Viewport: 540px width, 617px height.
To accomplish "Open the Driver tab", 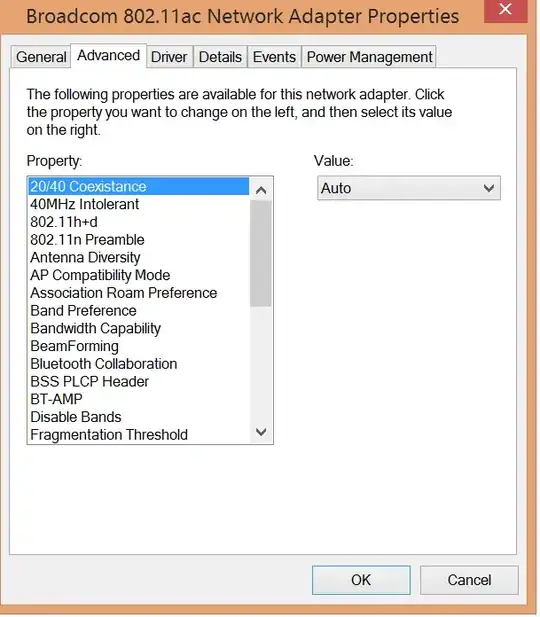I will click(x=169, y=57).
